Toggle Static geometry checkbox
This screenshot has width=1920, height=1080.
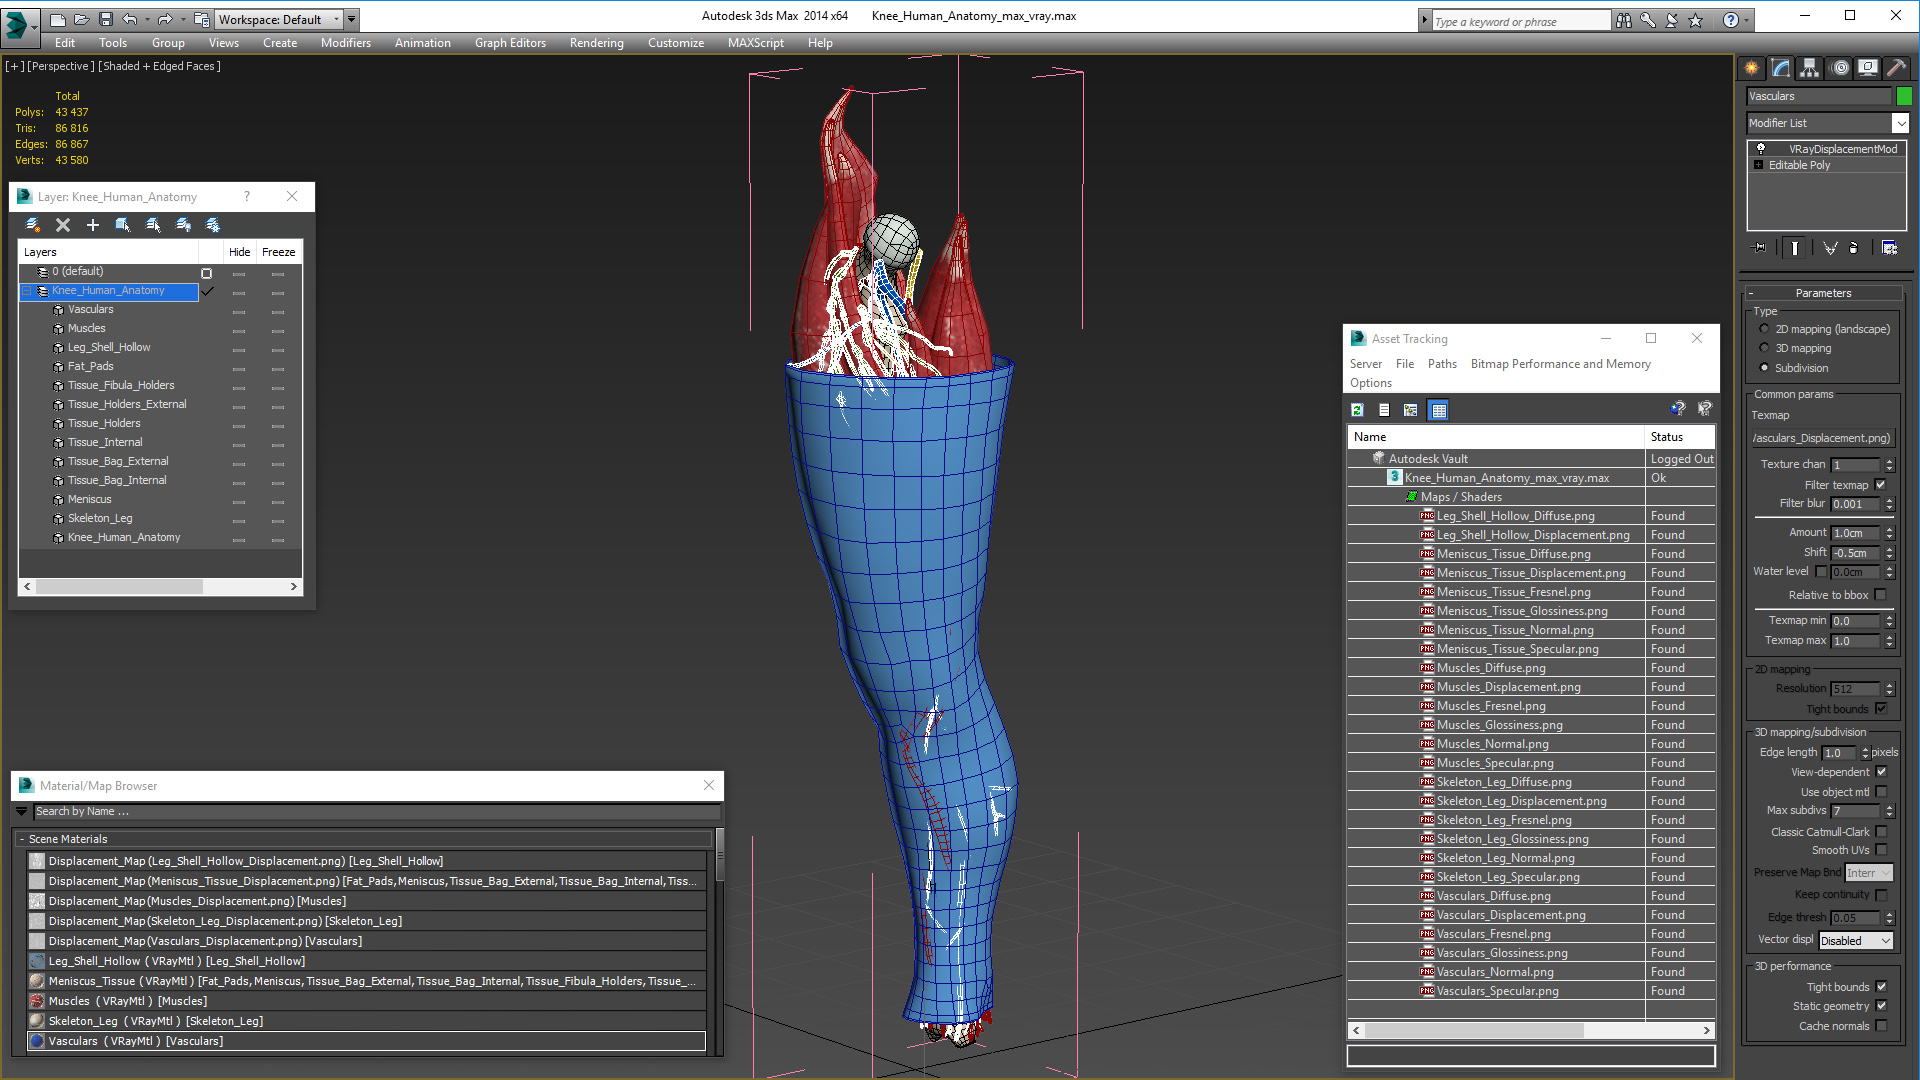tap(1881, 1006)
